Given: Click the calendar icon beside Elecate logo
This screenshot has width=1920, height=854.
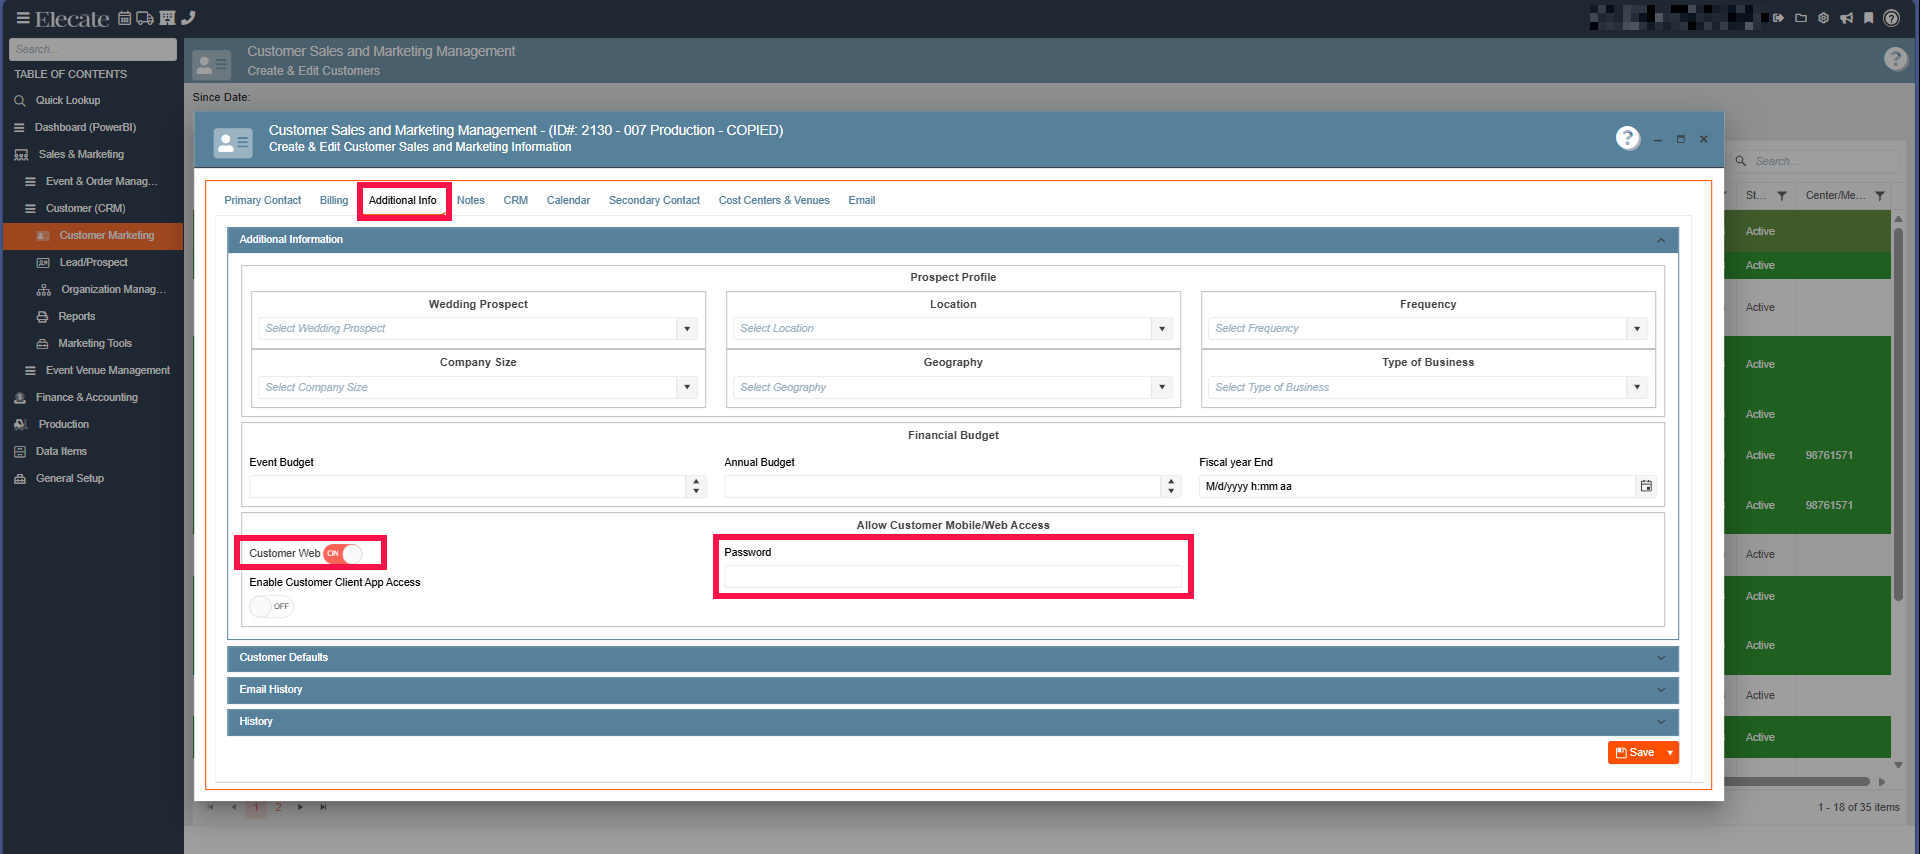Looking at the screenshot, I should point(125,18).
